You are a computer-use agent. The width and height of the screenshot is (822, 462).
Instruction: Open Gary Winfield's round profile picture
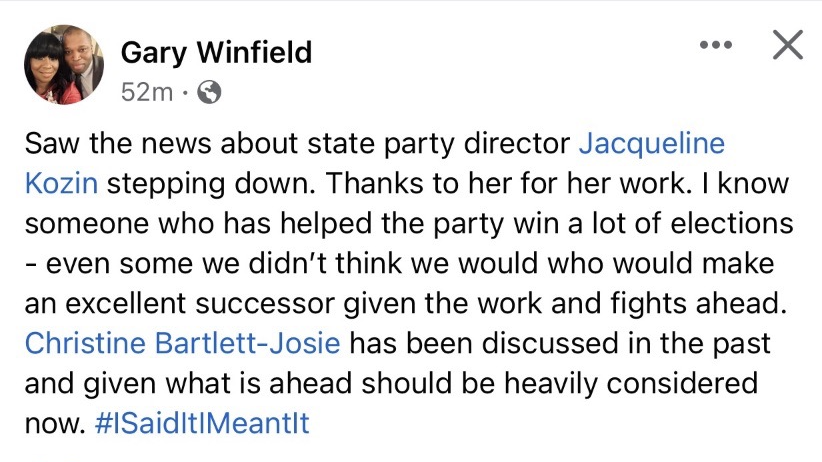click(x=63, y=65)
